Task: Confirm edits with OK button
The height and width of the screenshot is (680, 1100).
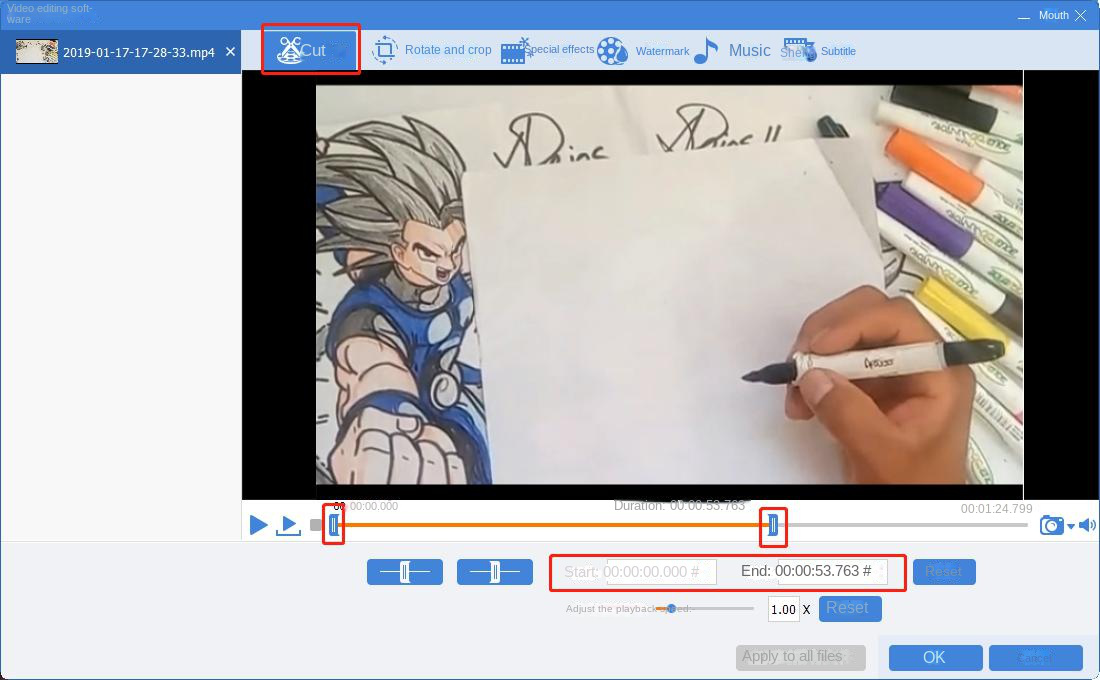Action: 935,658
